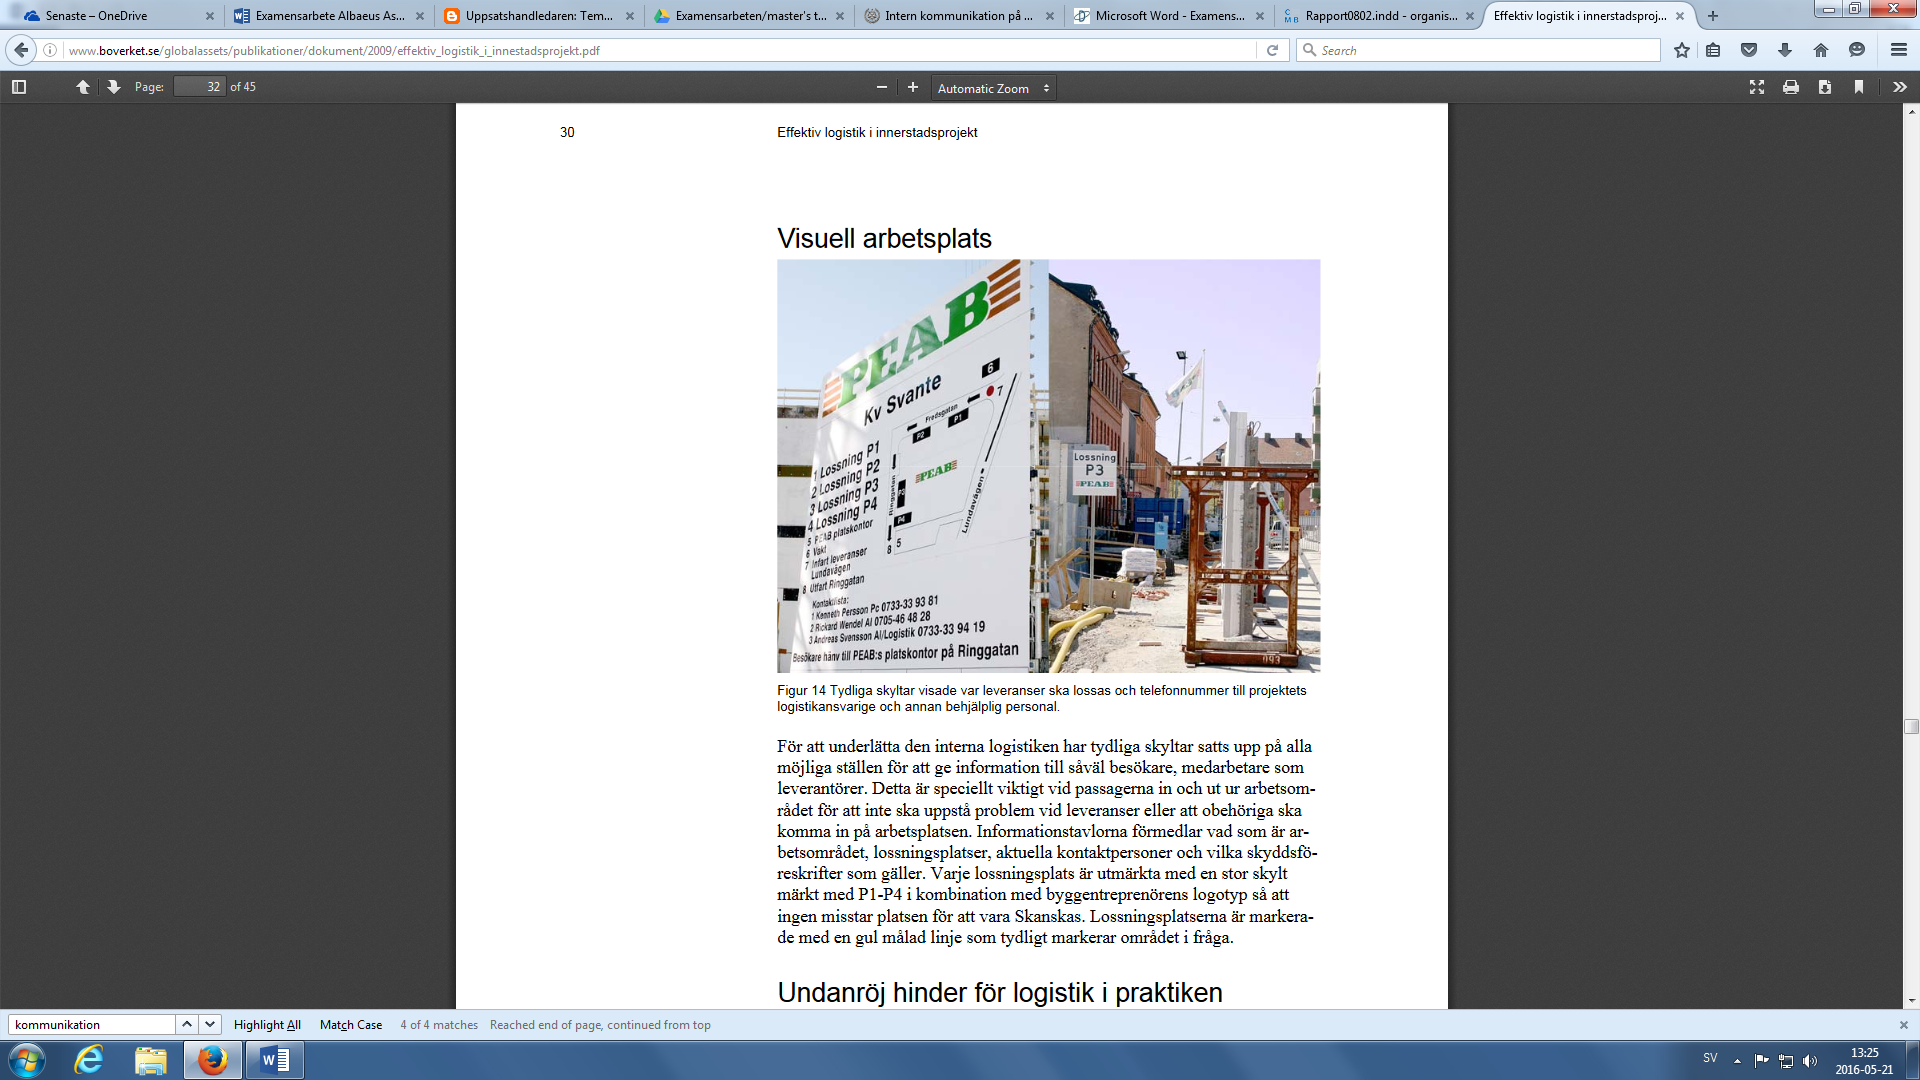Toggle Highlight All in find bar

(x=267, y=1024)
